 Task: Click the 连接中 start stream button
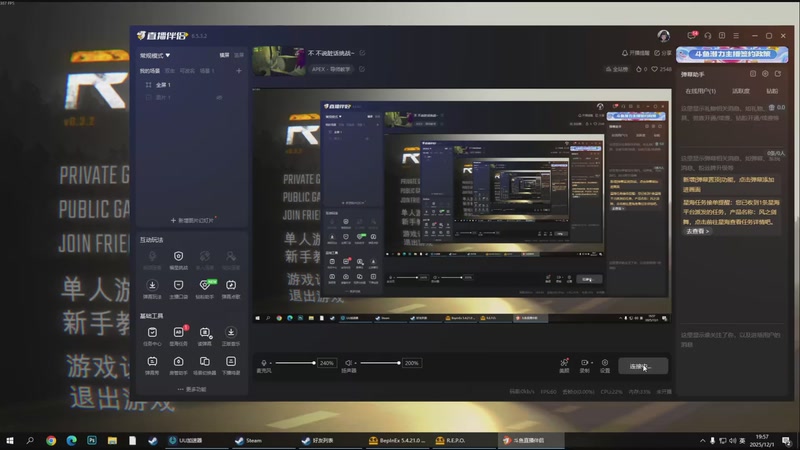pyautogui.click(x=643, y=366)
